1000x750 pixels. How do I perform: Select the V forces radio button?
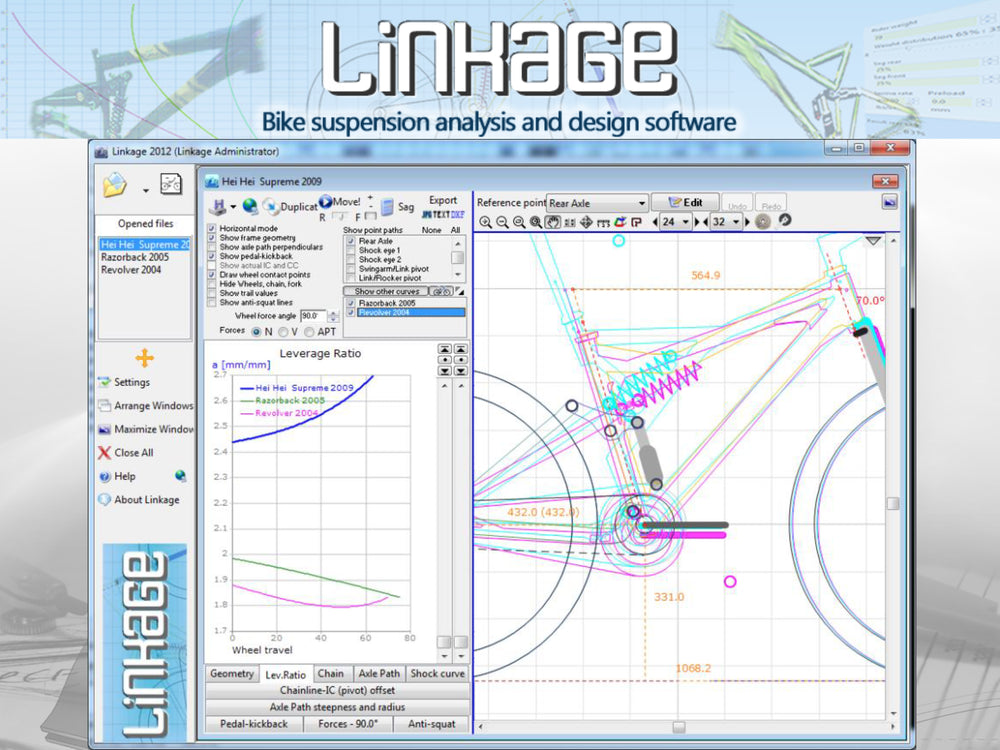click(283, 332)
